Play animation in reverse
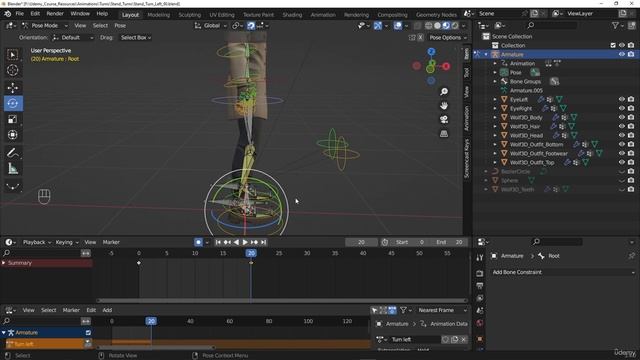 click(x=236, y=242)
